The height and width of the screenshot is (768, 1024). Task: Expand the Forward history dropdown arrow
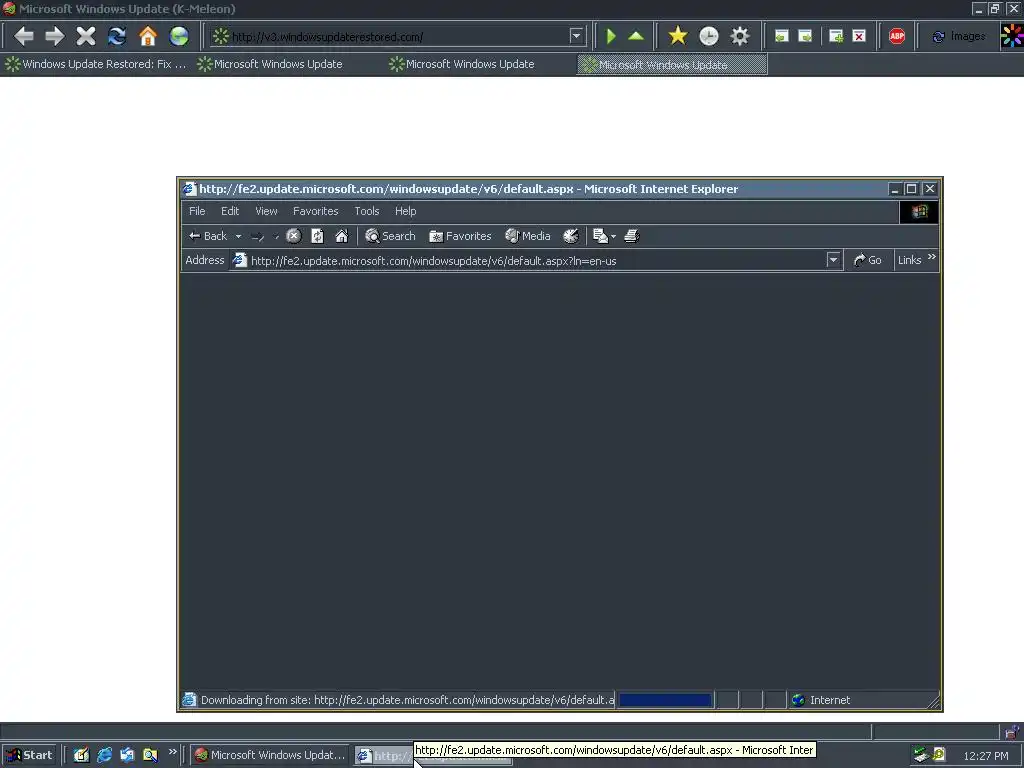coord(276,236)
